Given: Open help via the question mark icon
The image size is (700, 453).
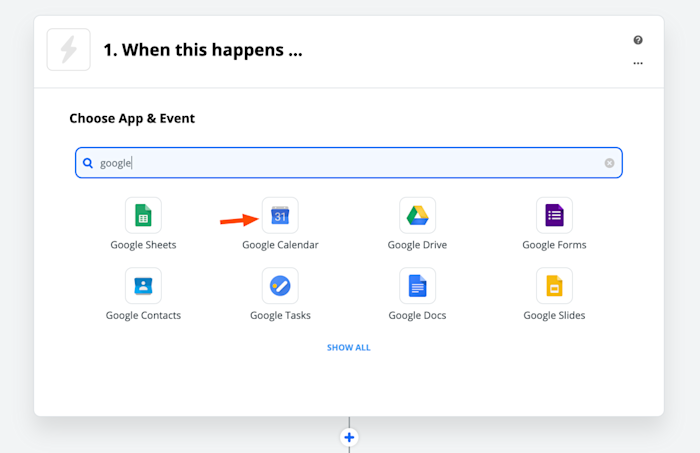Looking at the screenshot, I should click(x=638, y=40).
